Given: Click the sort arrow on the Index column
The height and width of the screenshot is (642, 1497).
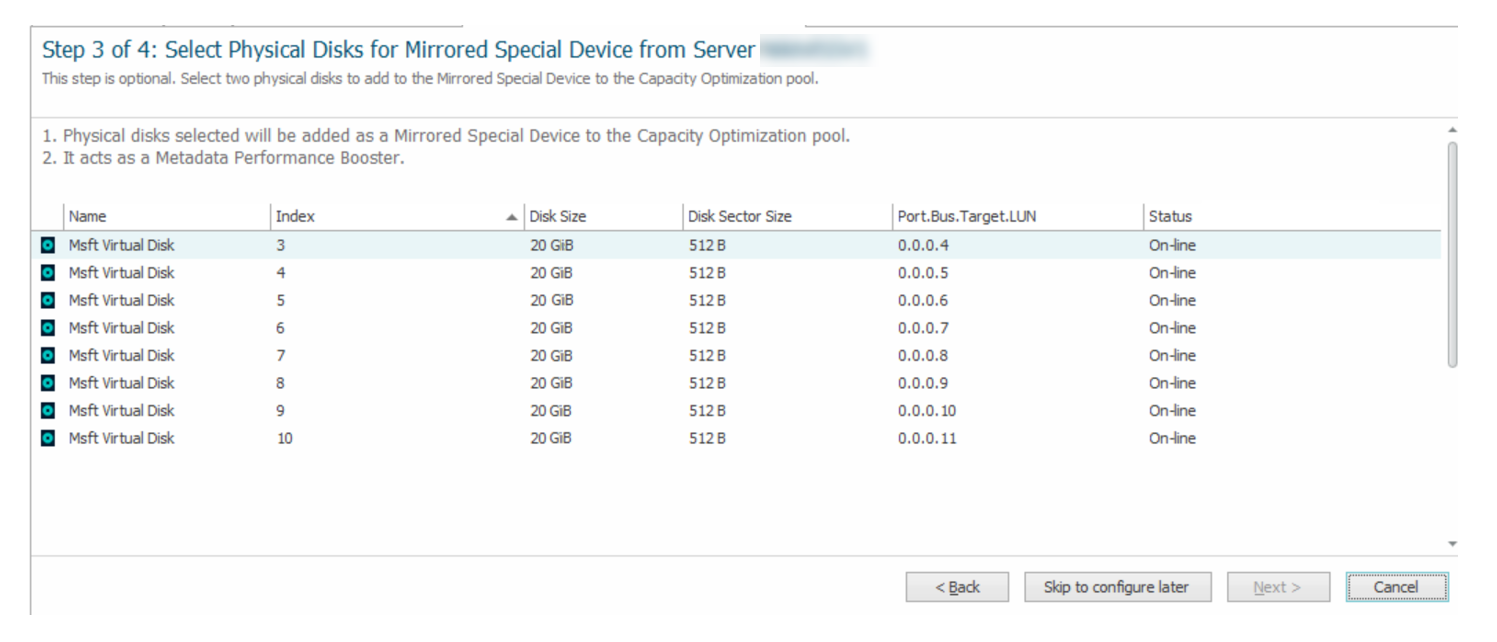Looking at the screenshot, I should 510,215.
